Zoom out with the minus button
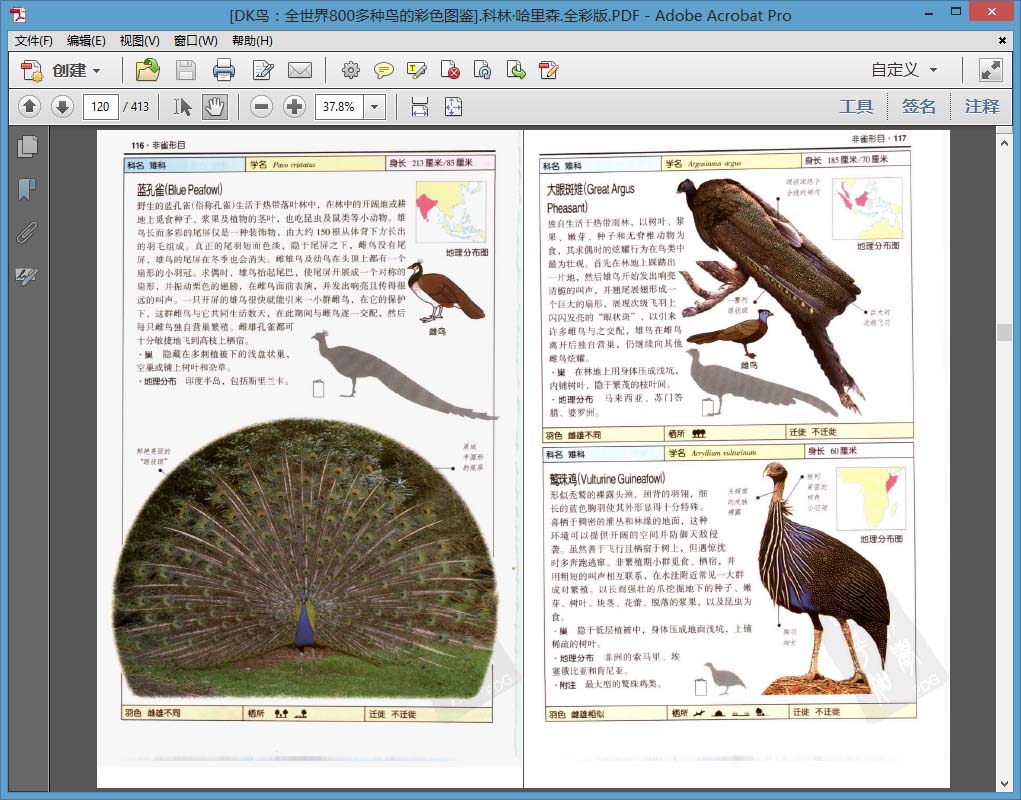1021x800 pixels. coord(261,106)
